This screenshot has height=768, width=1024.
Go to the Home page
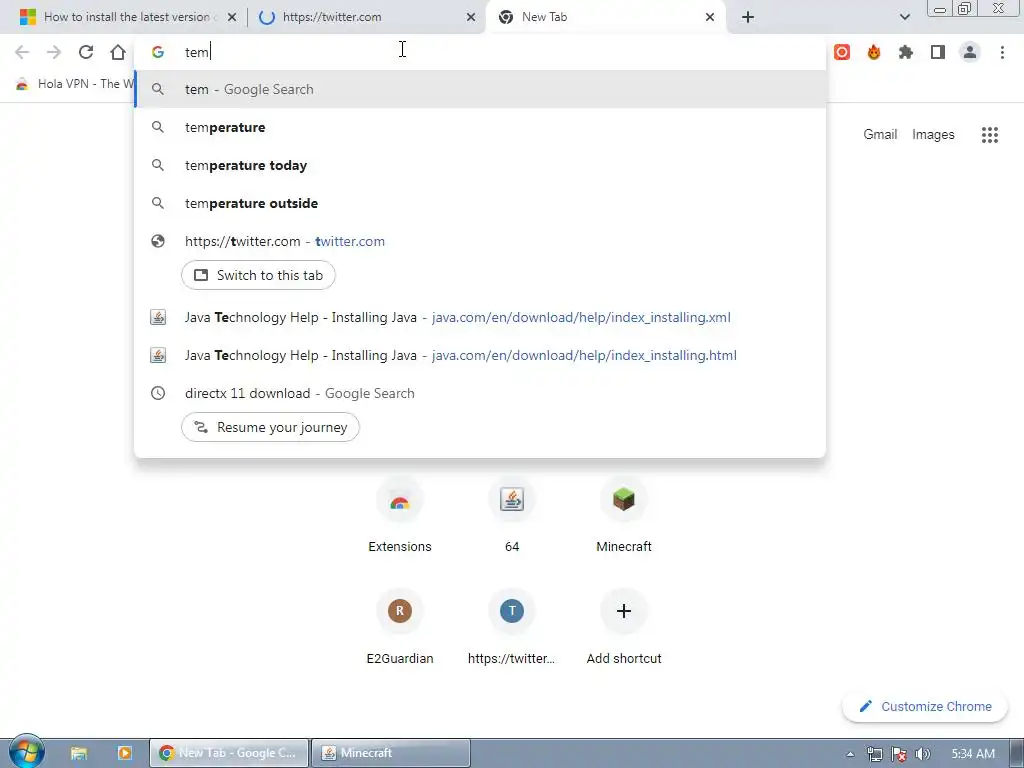(x=118, y=52)
